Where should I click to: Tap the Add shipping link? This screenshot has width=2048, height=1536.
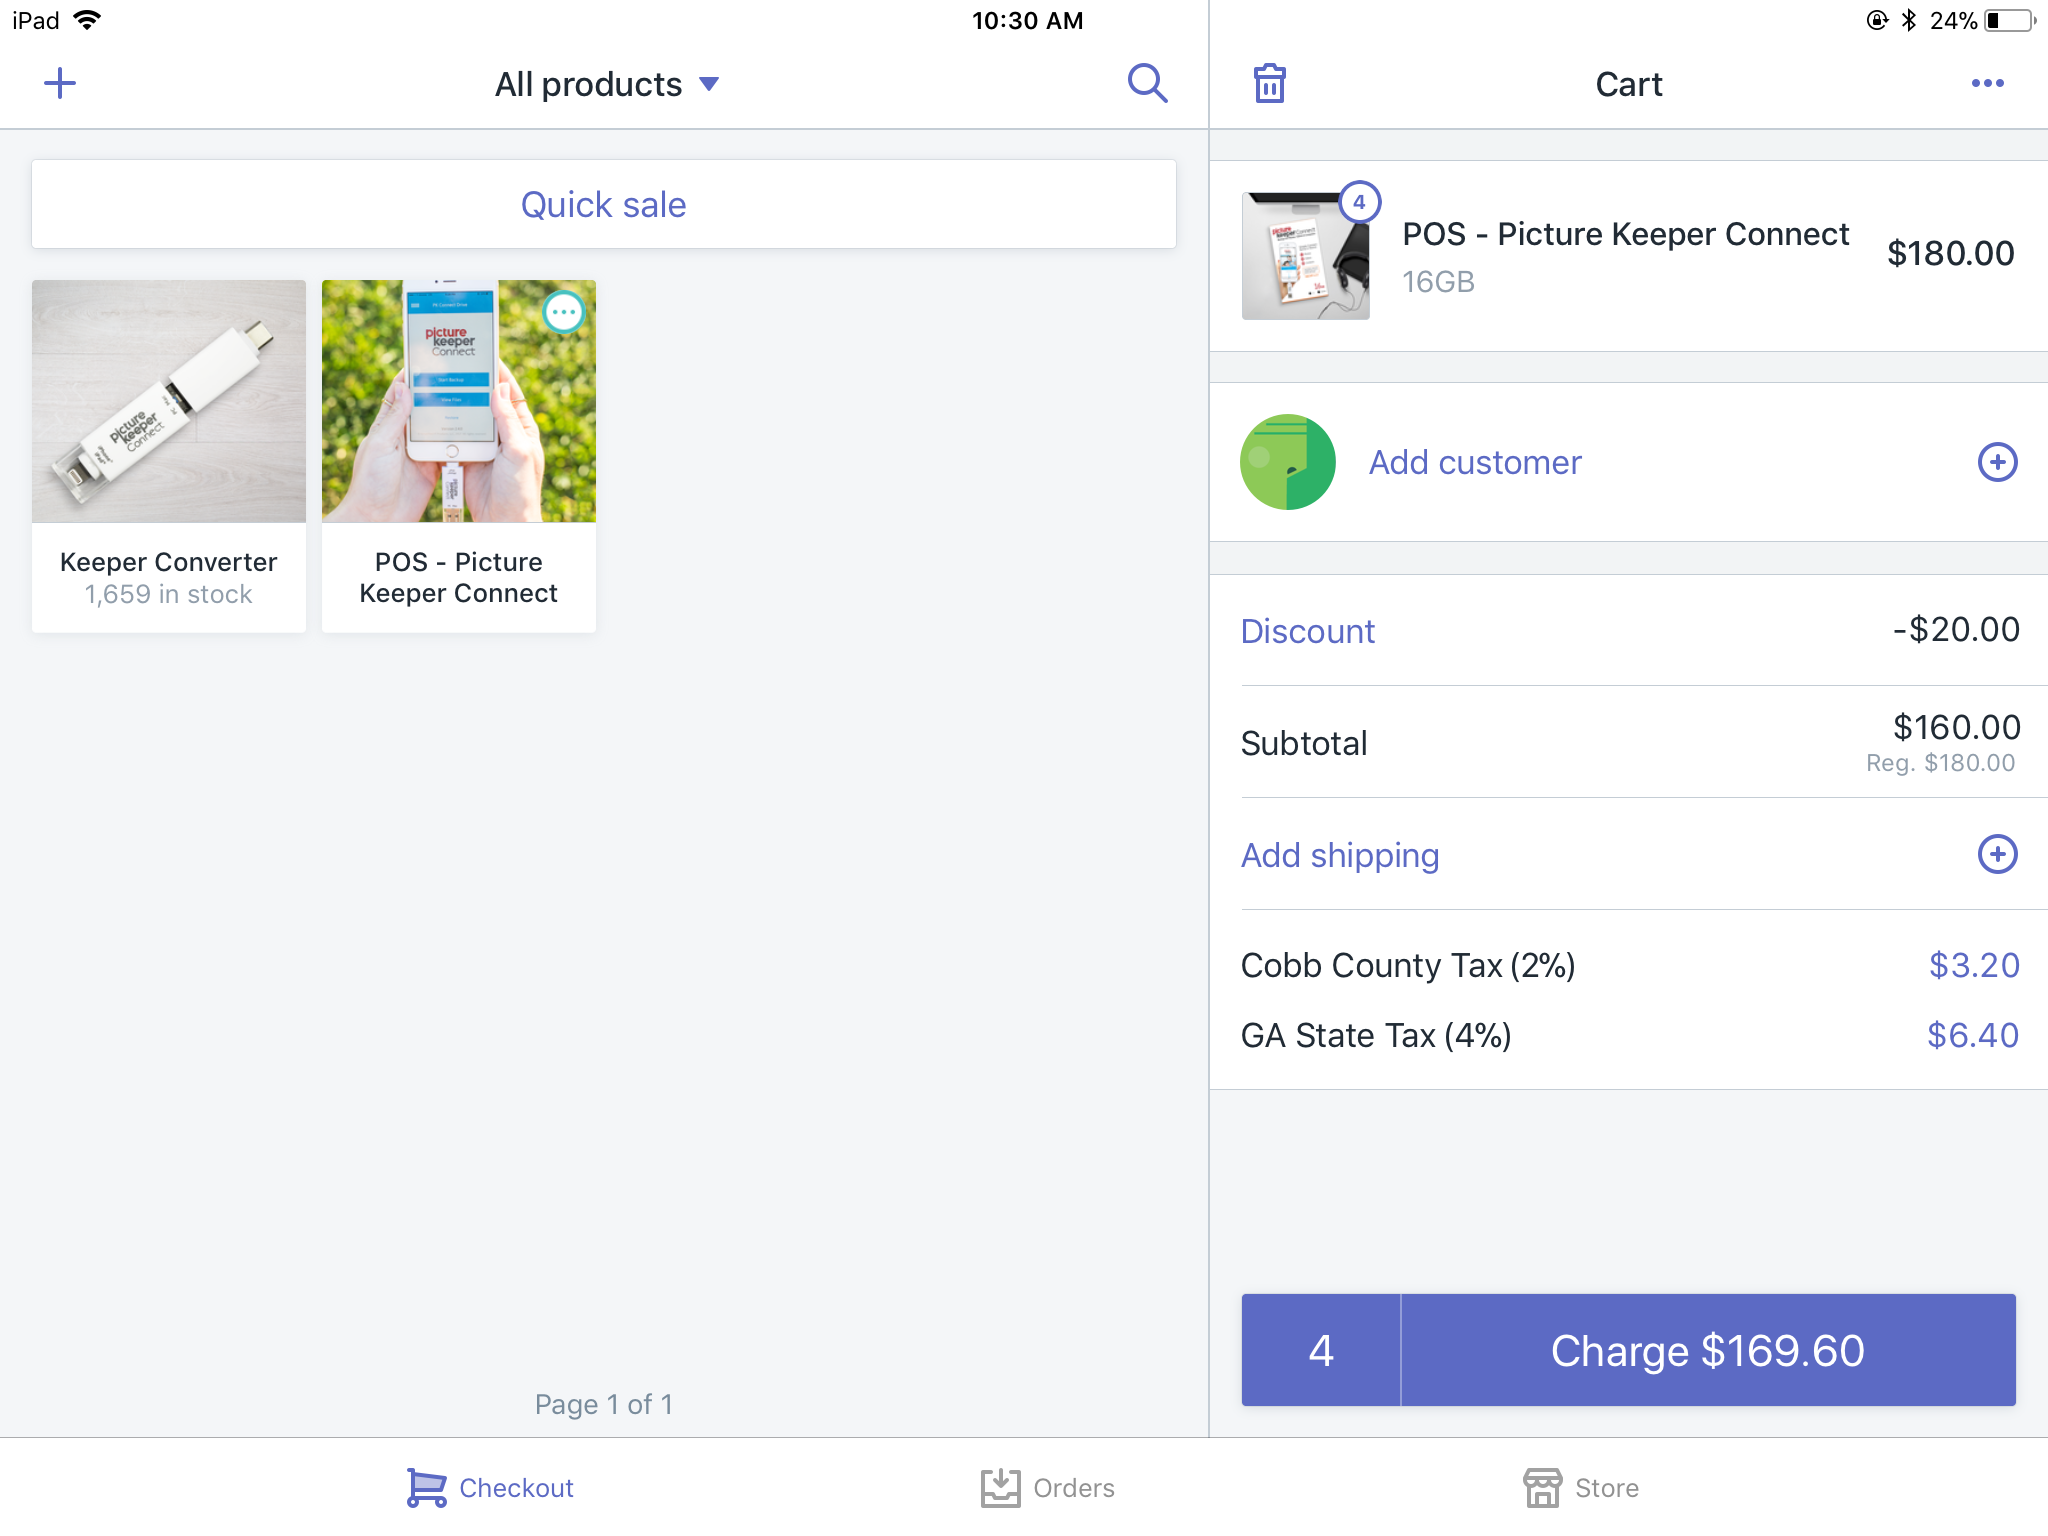tap(1340, 855)
